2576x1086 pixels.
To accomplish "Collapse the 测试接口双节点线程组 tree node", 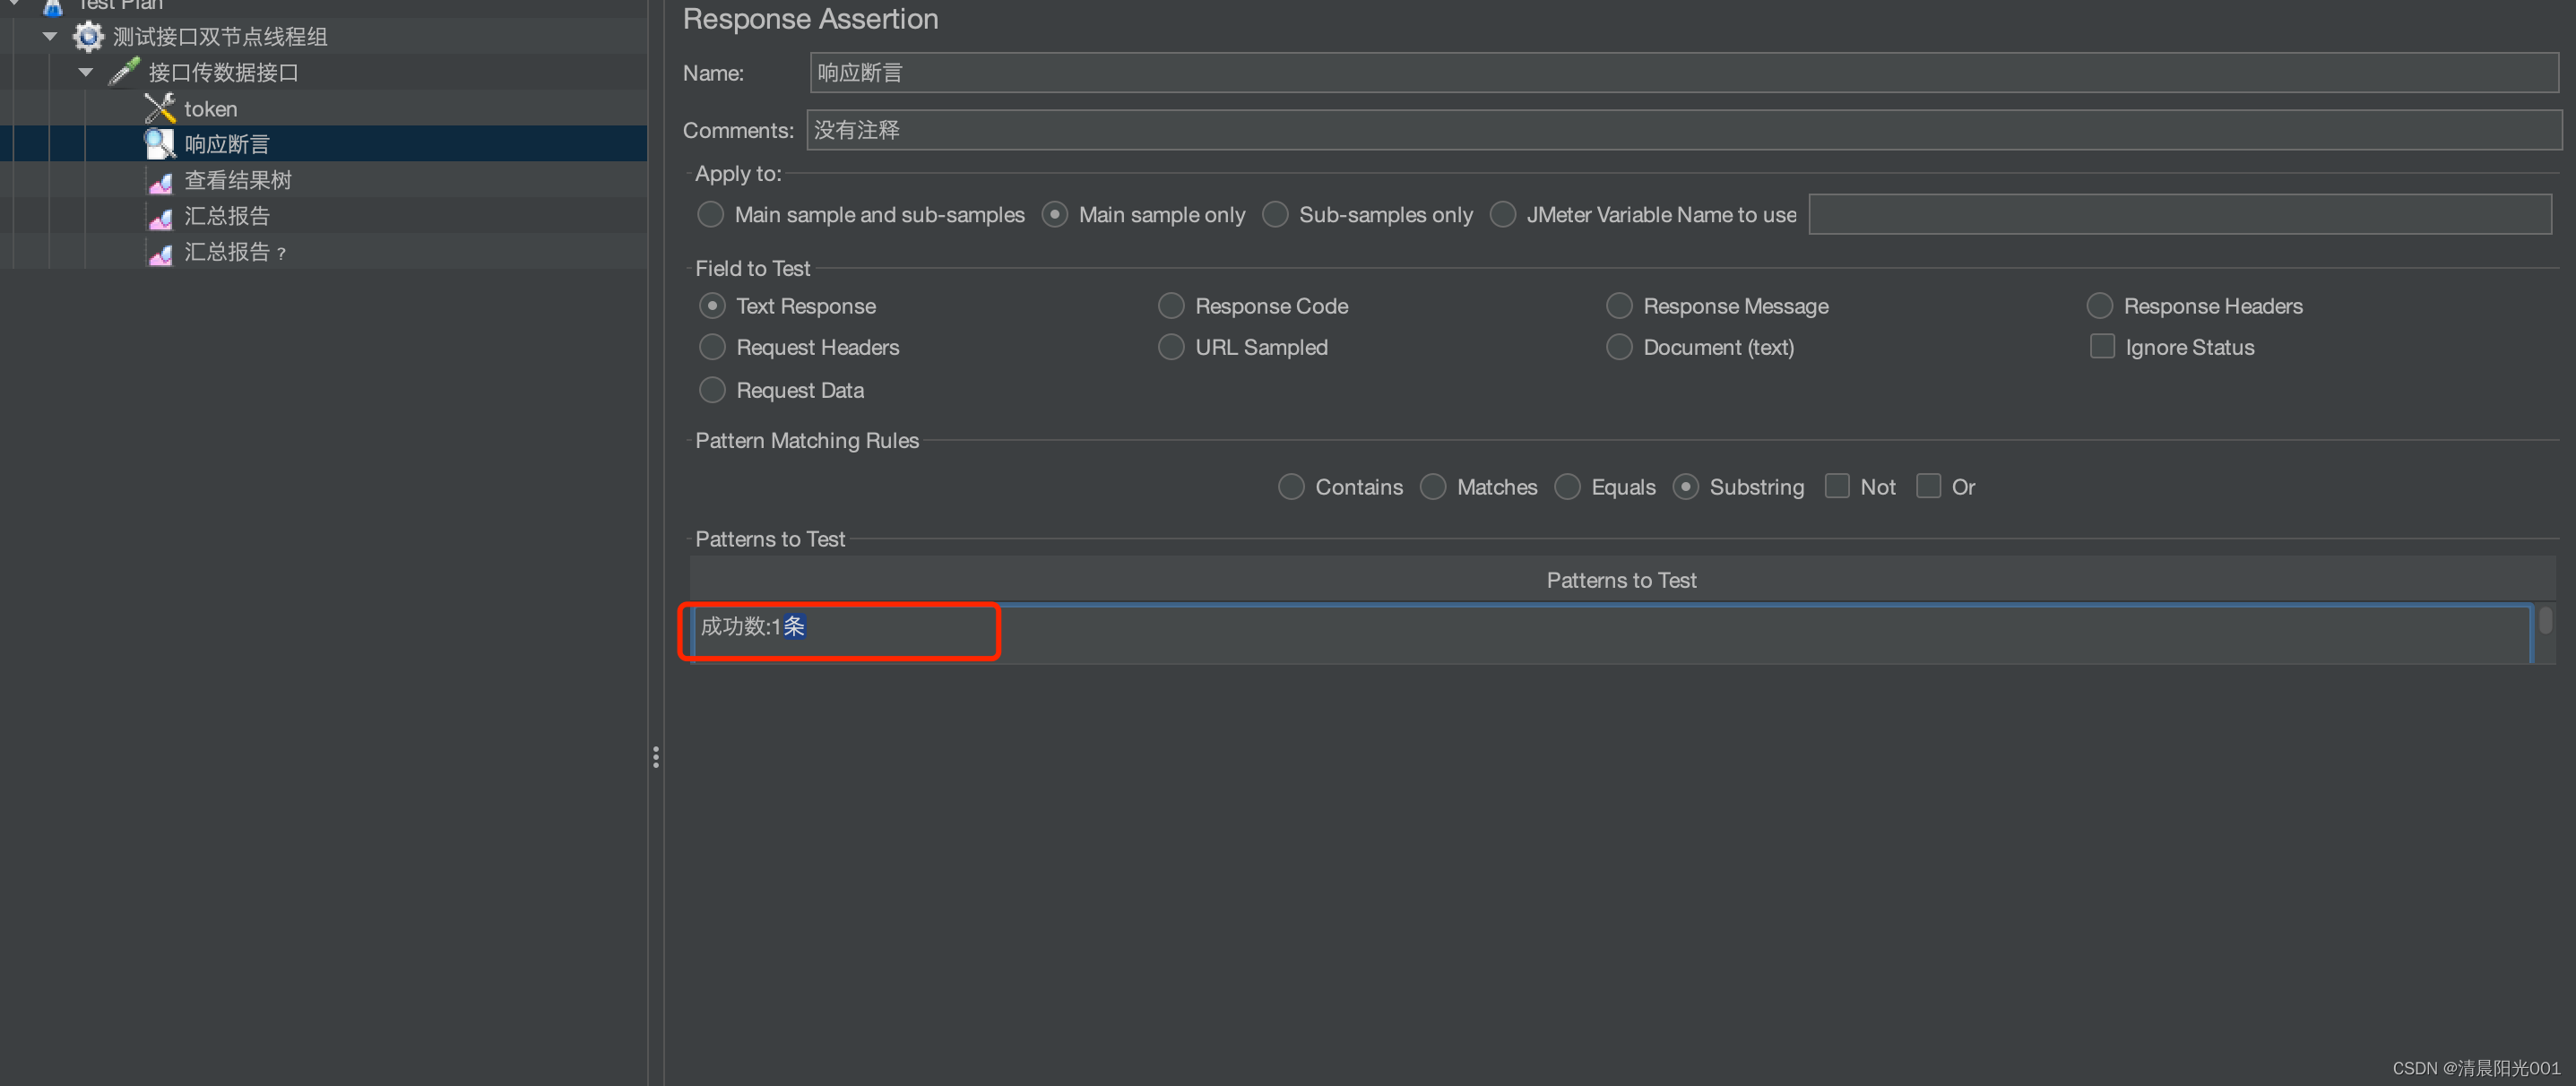I will click(x=50, y=37).
